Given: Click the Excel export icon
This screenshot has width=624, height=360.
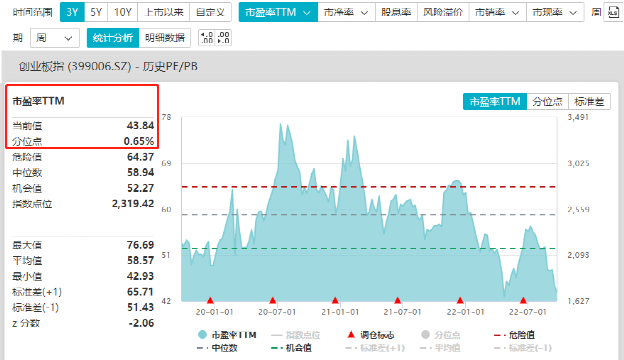Looking at the screenshot, I should point(613,13).
